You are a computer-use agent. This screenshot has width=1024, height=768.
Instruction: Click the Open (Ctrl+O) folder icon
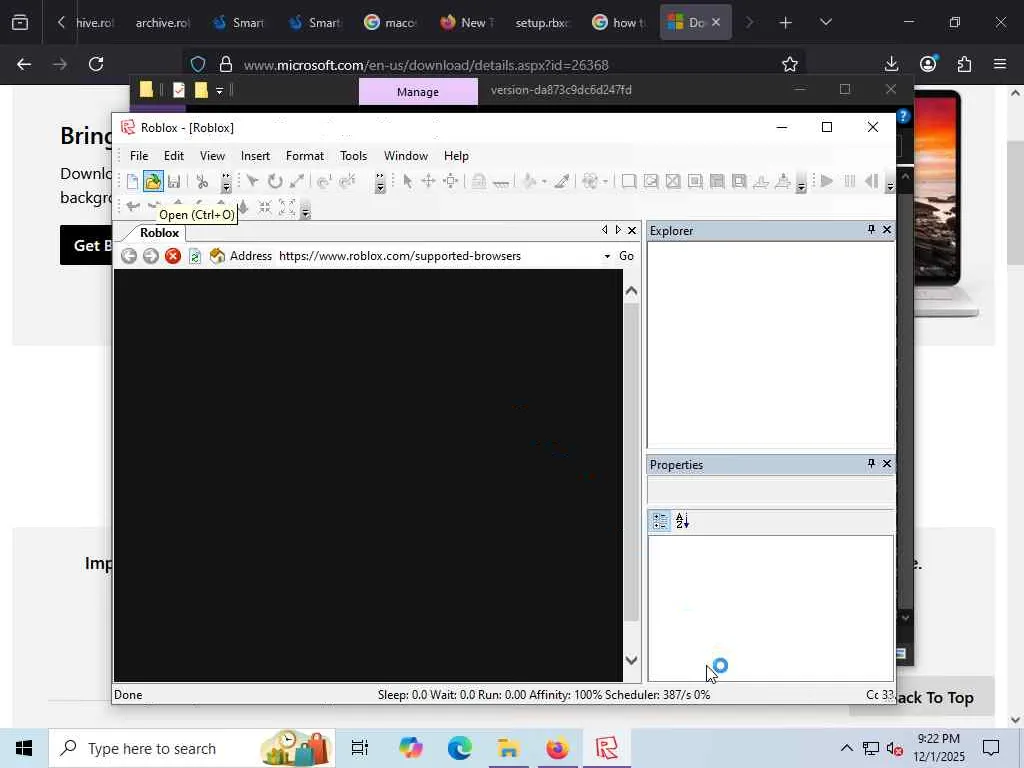click(153, 182)
